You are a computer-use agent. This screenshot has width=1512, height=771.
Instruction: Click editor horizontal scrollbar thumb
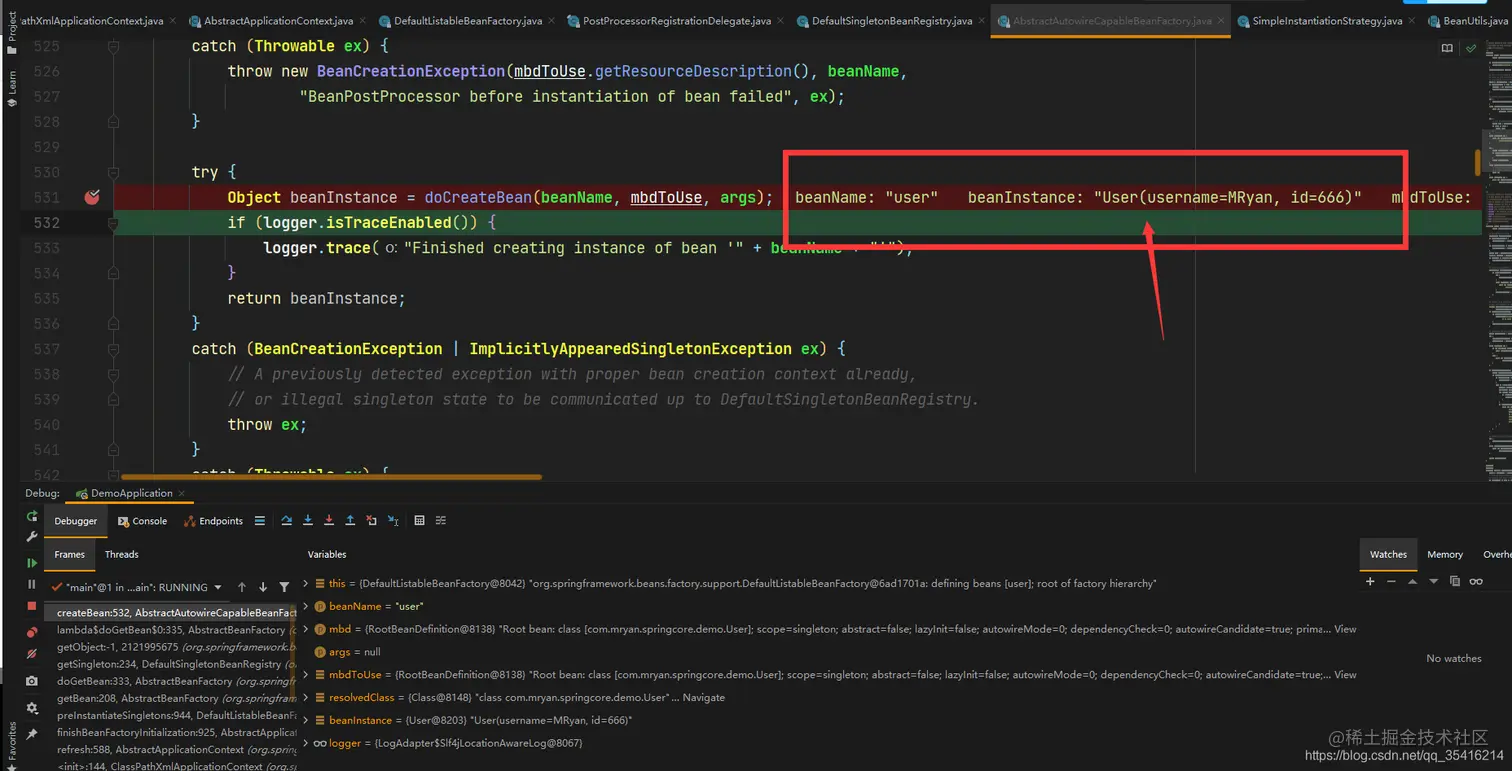pos(331,477)
